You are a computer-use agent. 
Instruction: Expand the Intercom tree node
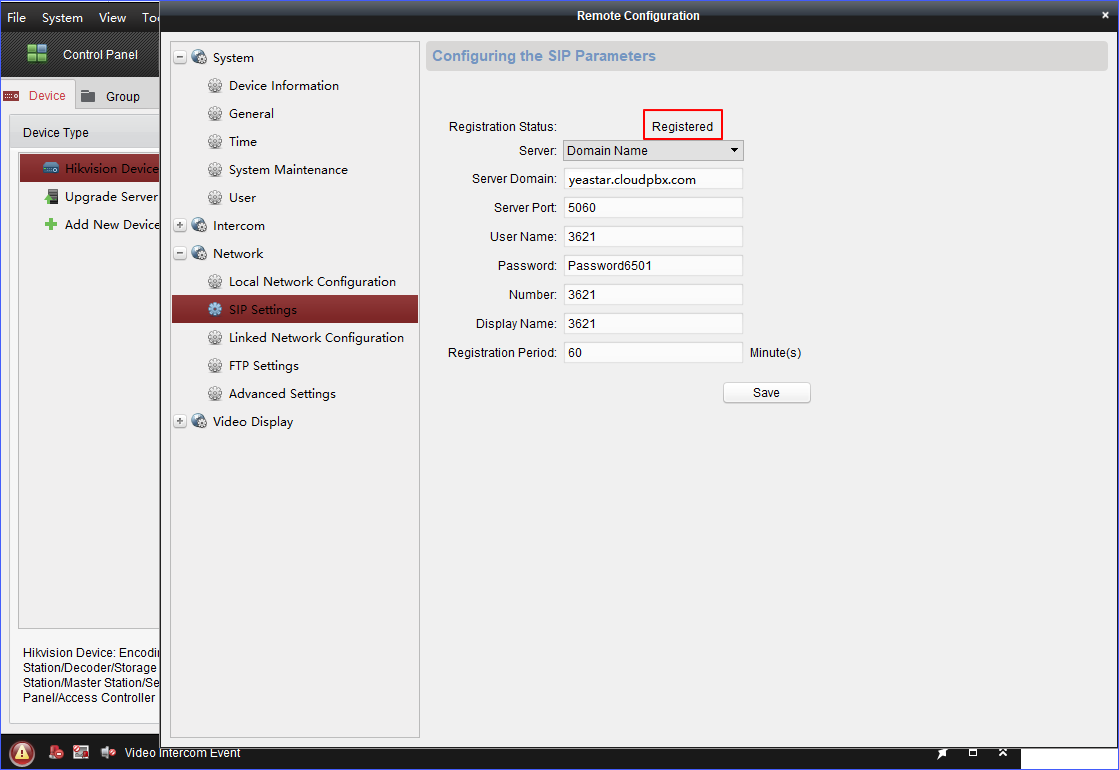tap(180, 226)
